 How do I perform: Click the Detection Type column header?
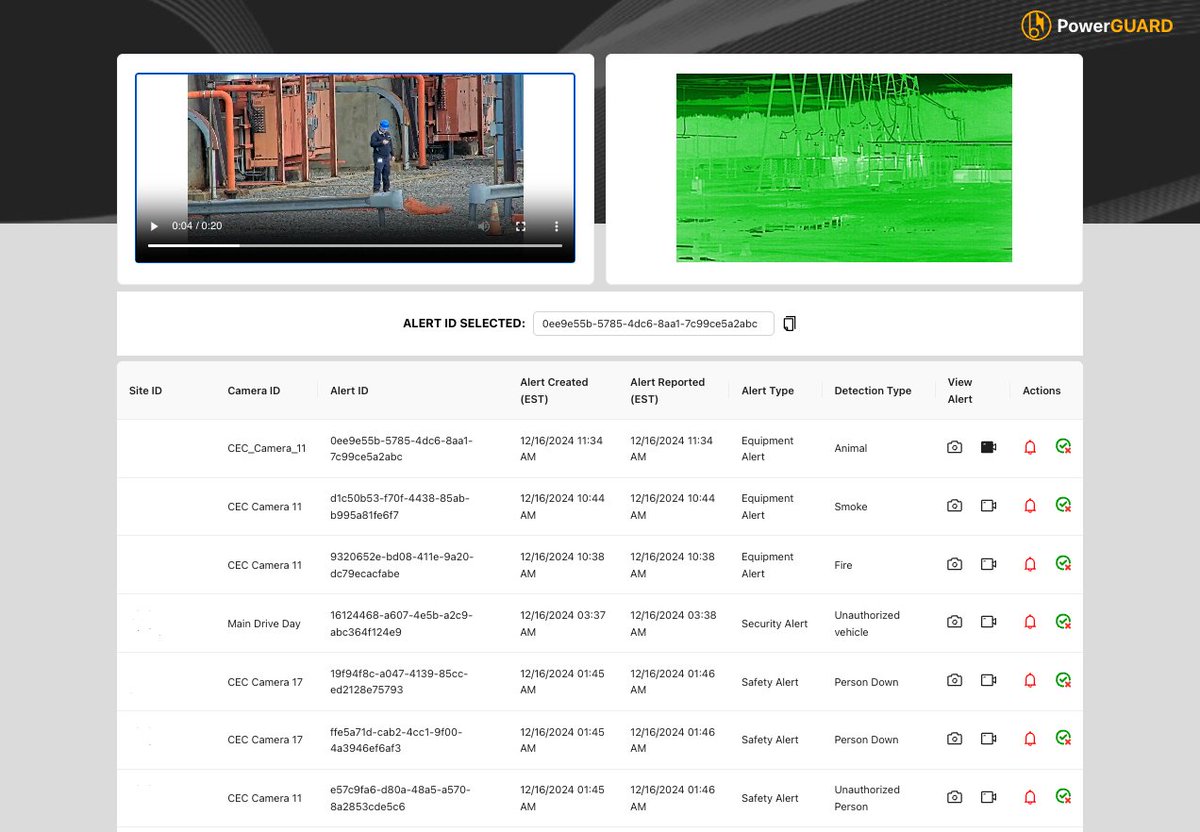[x=872, y=390]
